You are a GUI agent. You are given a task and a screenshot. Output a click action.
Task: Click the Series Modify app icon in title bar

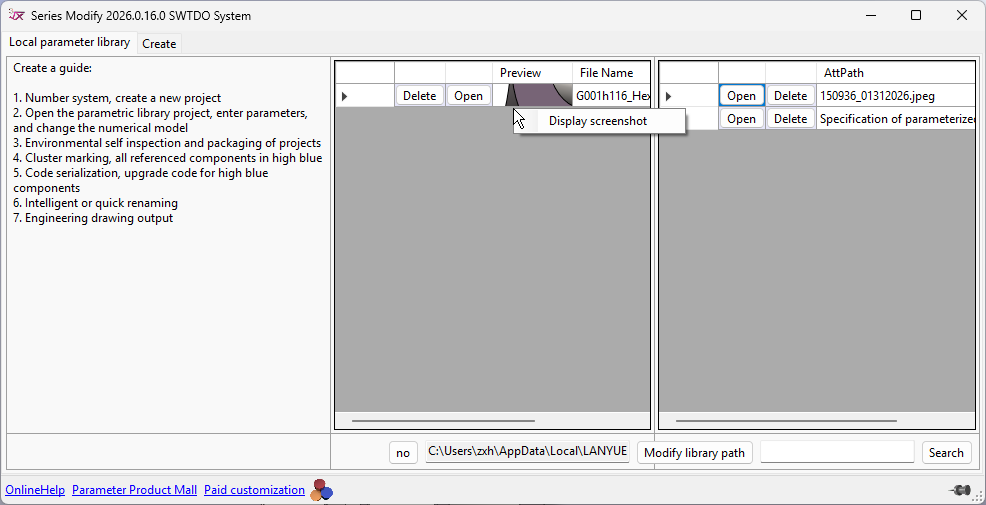16,15
